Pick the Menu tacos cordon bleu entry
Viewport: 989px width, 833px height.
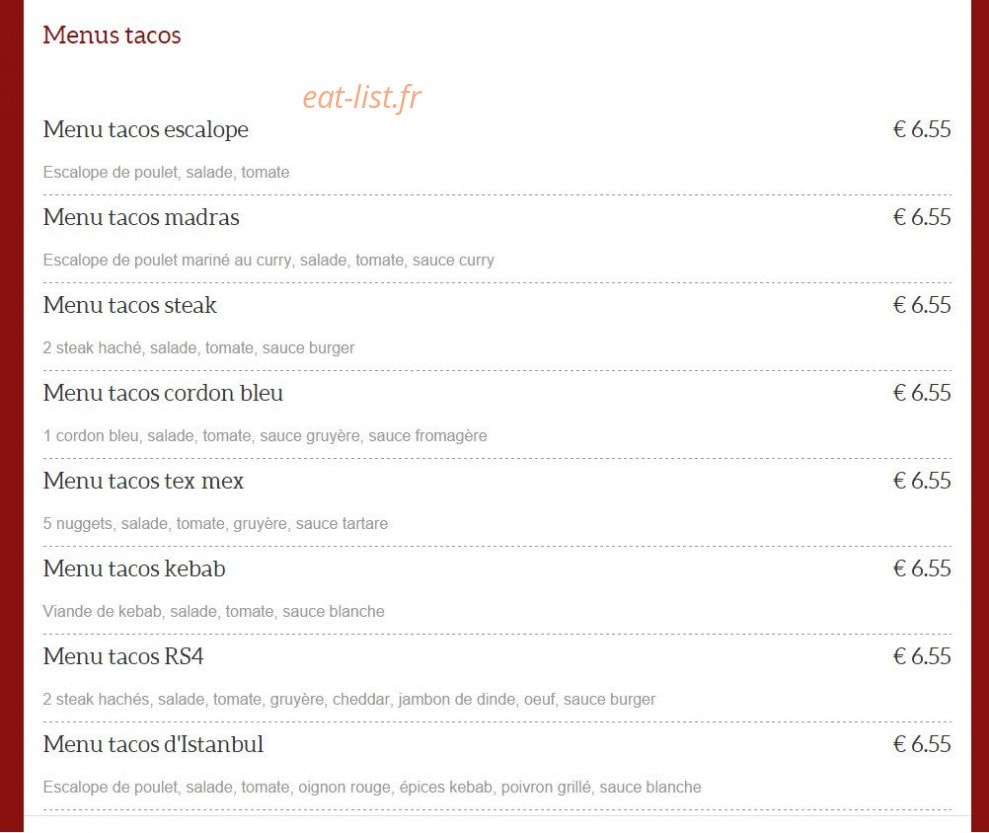point(163,393)
